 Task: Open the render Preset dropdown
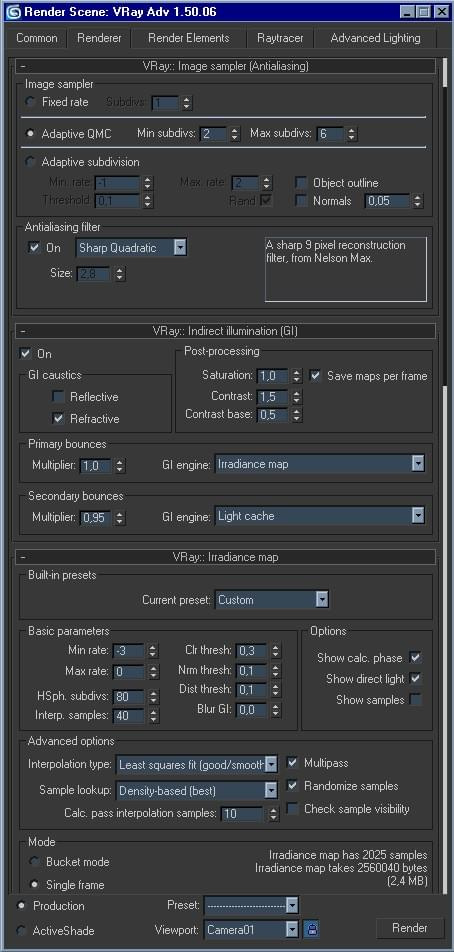coord(251,906)
